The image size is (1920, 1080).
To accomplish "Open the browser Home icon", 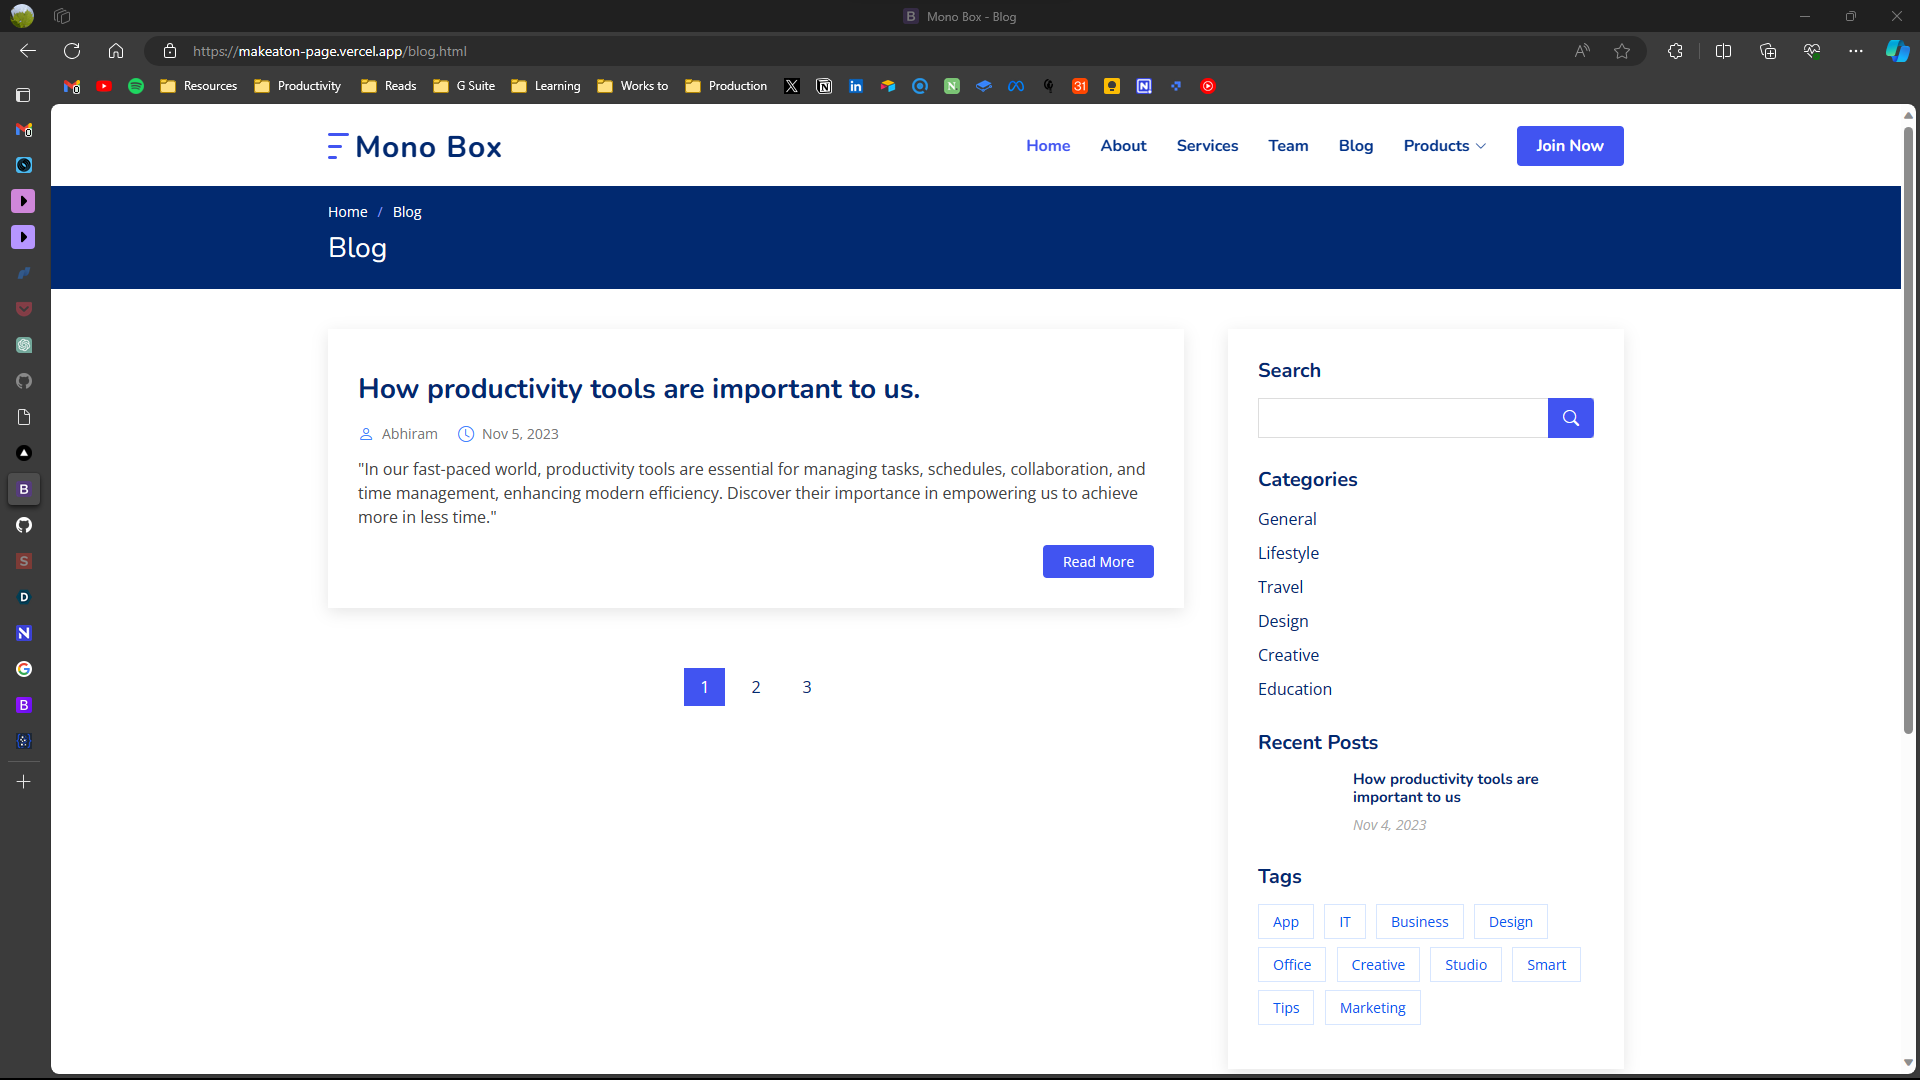I will (x=116, y=51).
